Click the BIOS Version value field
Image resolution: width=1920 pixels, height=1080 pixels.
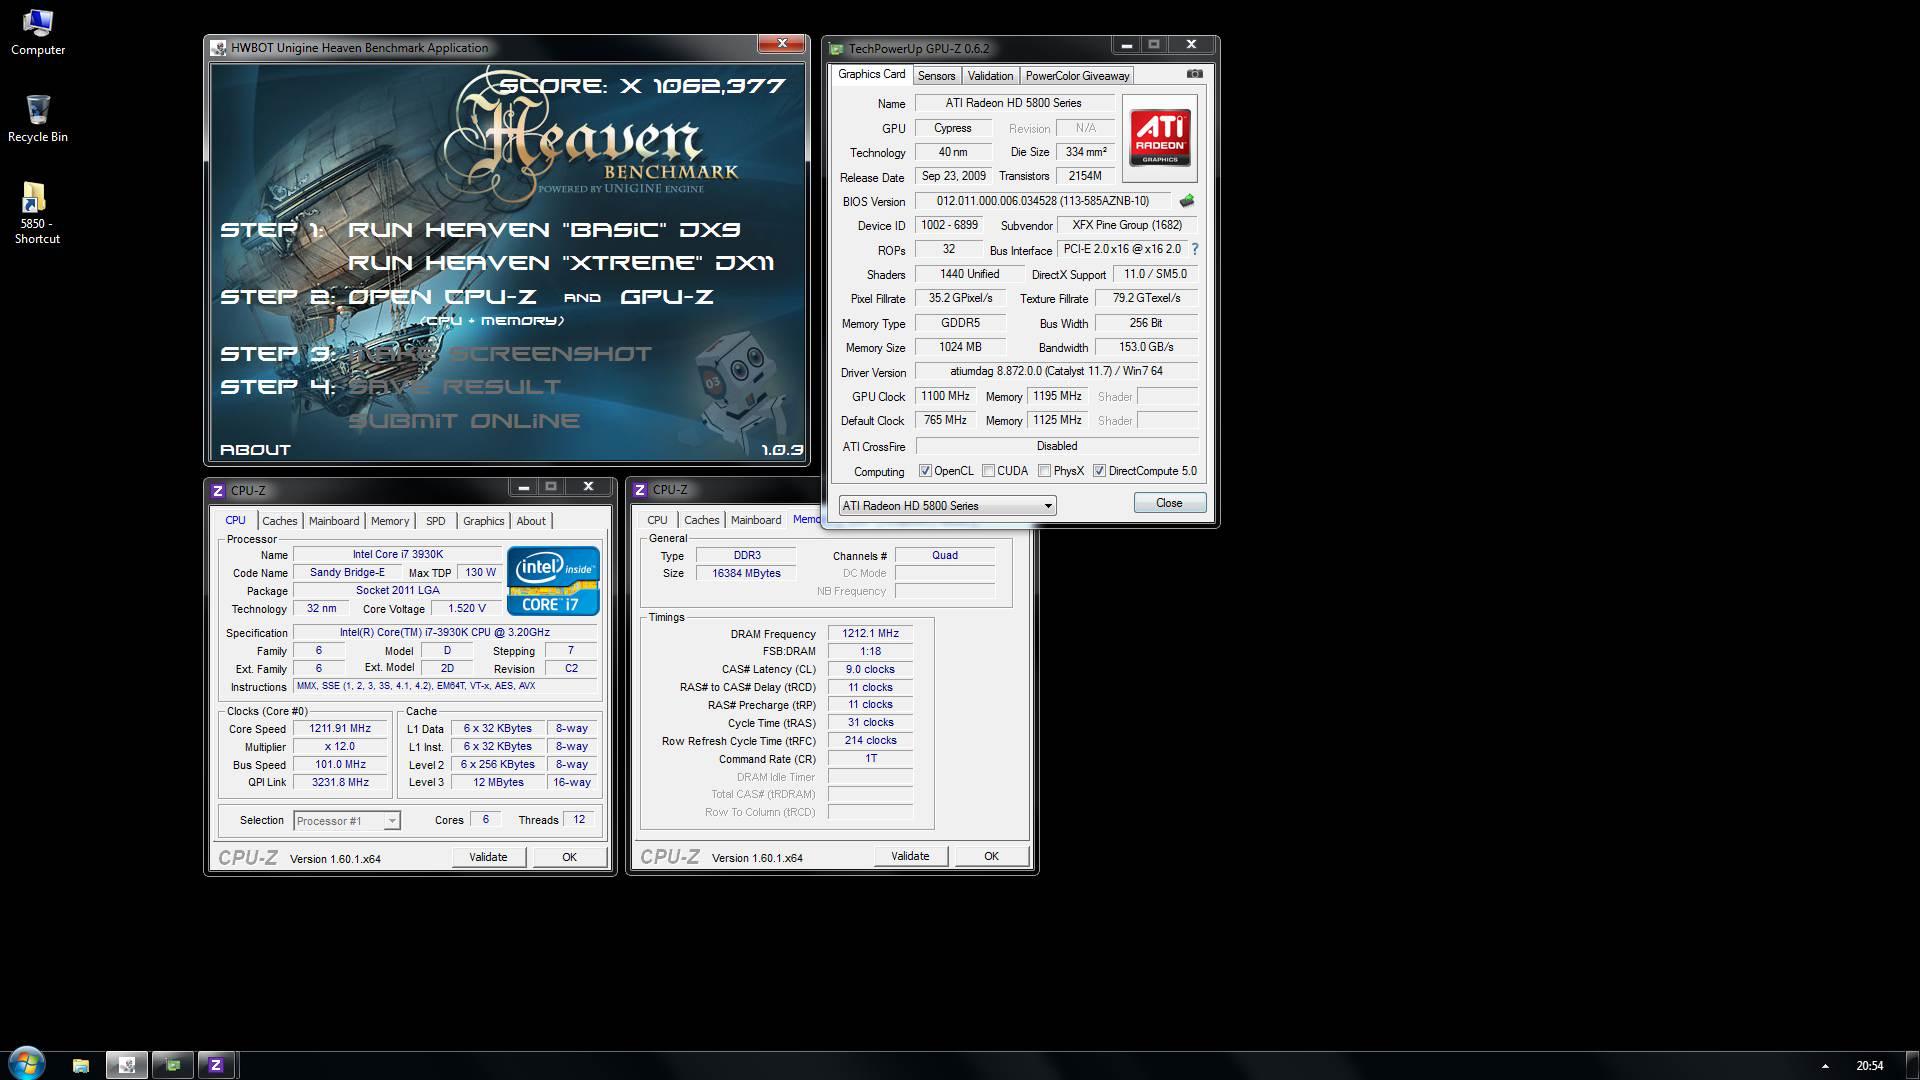tap(1043, 201)
